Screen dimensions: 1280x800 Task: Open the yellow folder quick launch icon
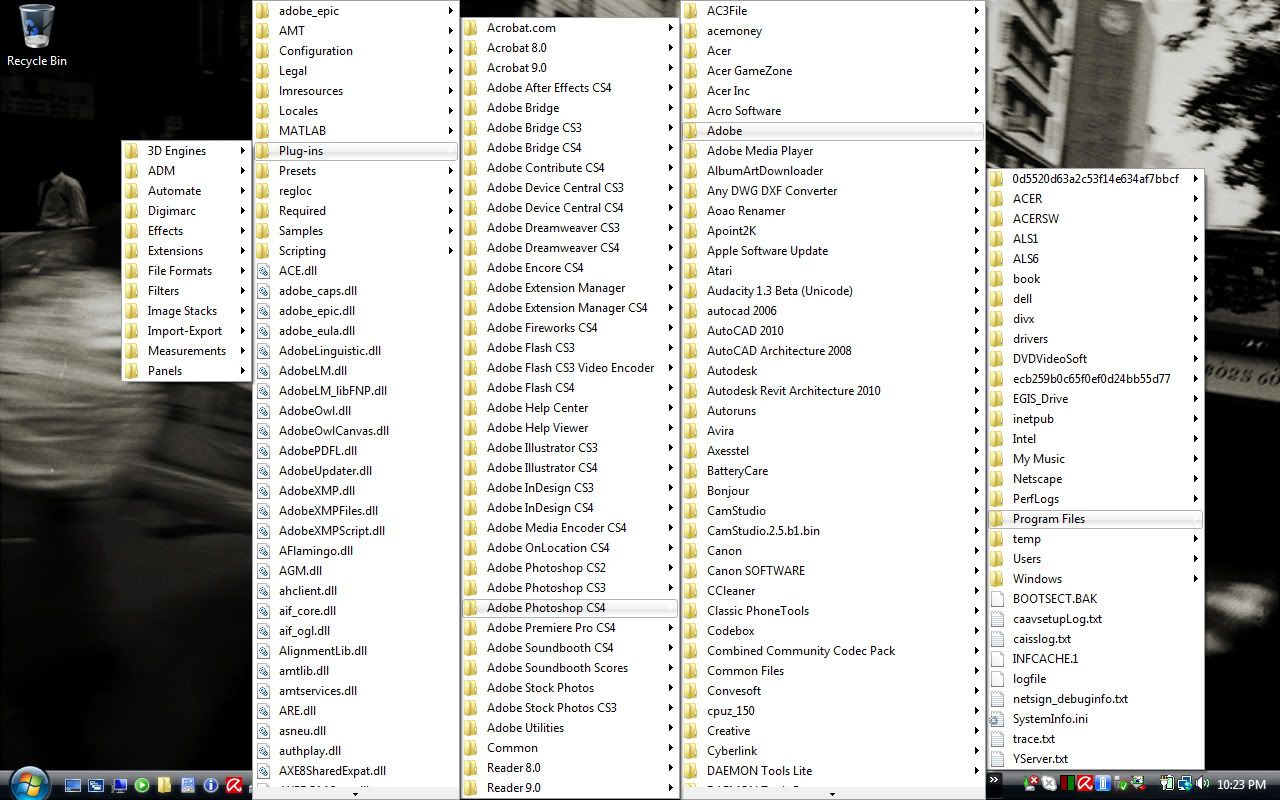click(x=164, y=785)
